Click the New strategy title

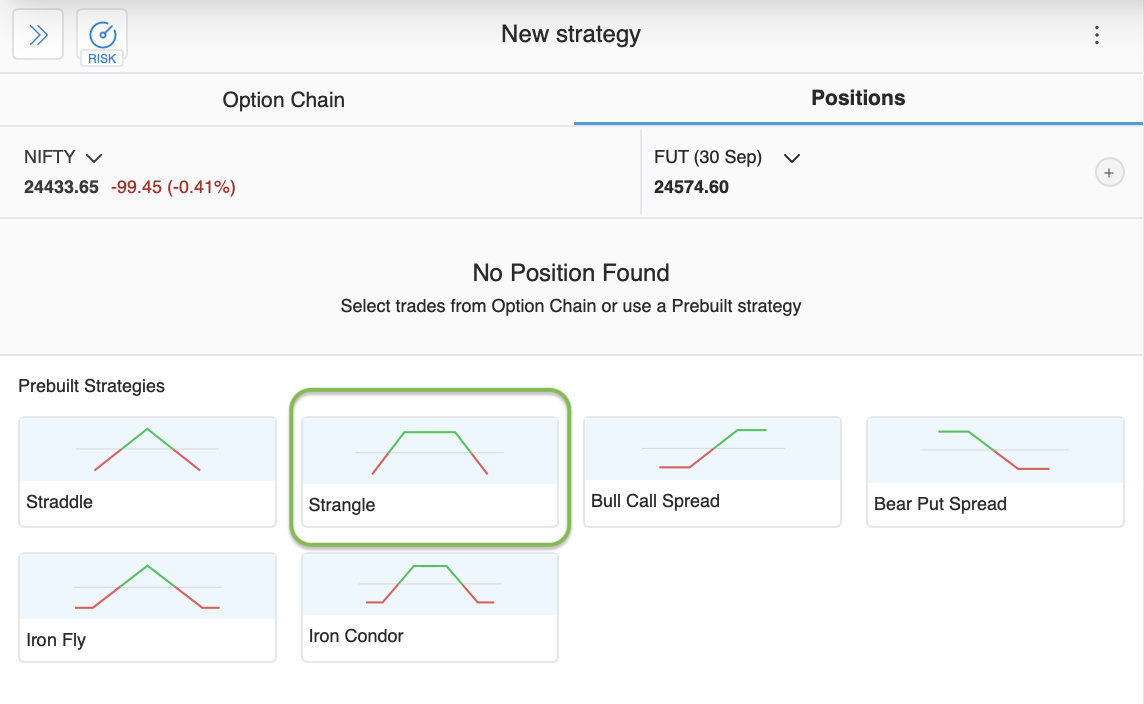(x=571, y=33)
